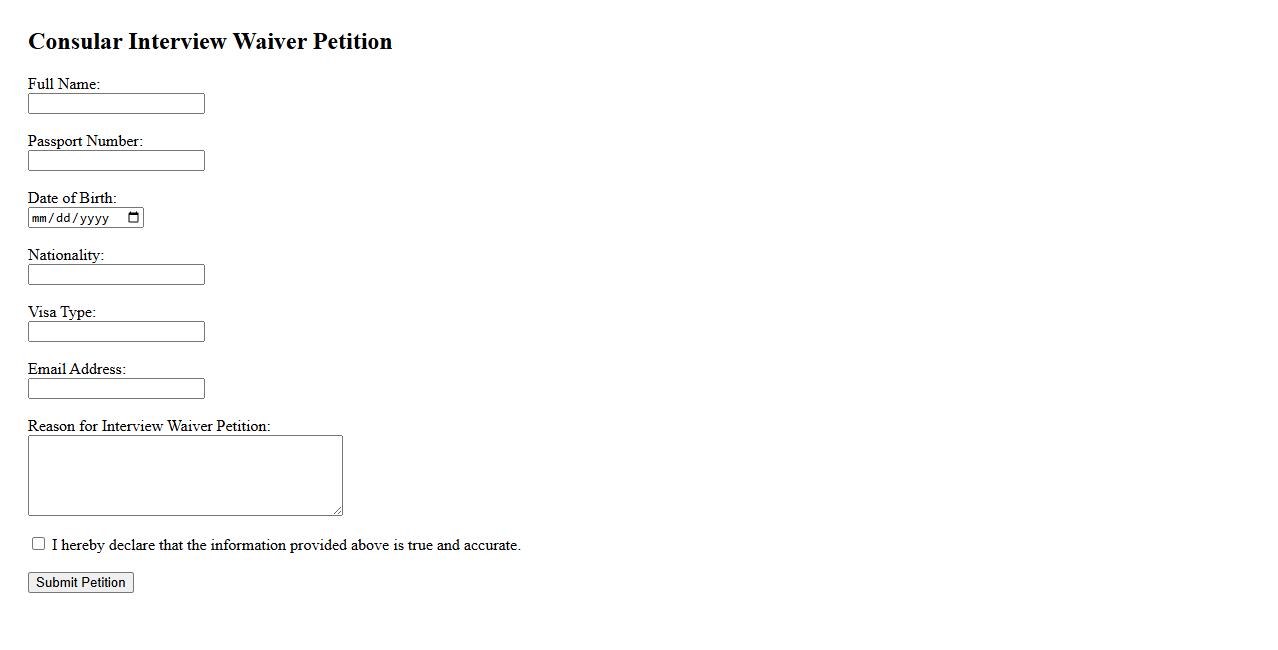Check the declaration of accuracy checkbox
Image resolution: width=1278 pixels, height=650 pixels.
coord(39,544)
